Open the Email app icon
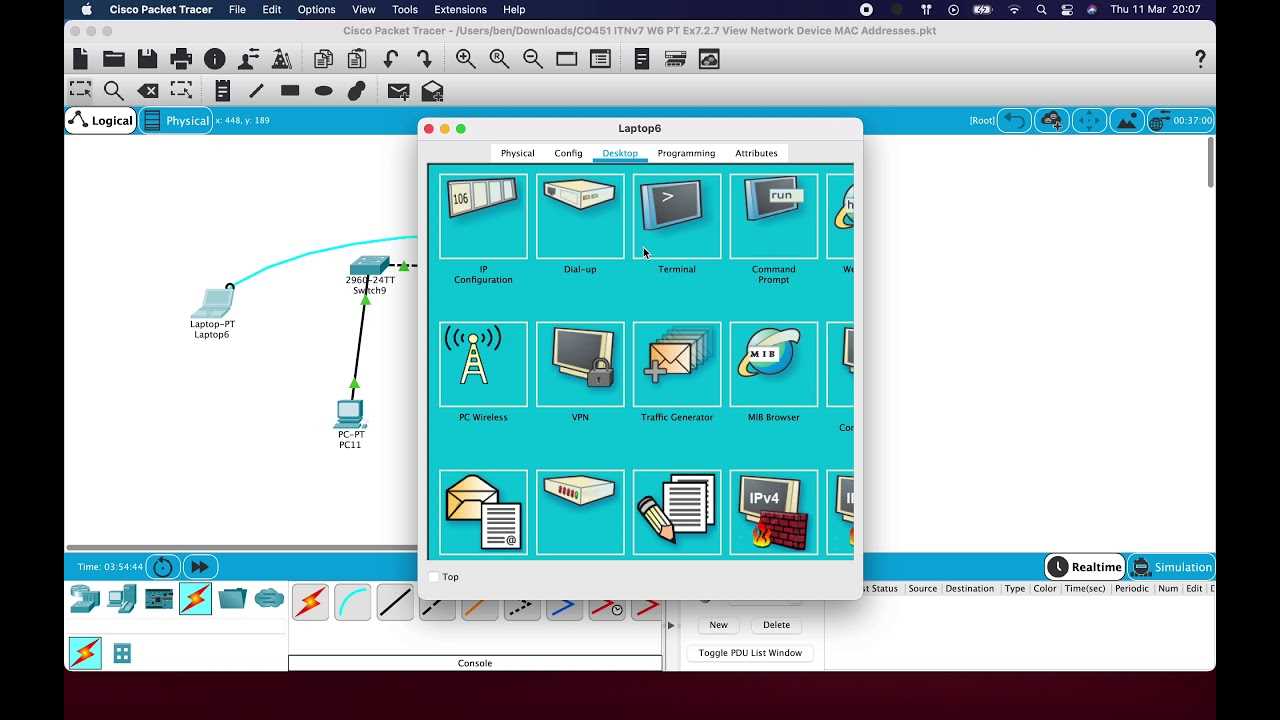 [483, 512]
